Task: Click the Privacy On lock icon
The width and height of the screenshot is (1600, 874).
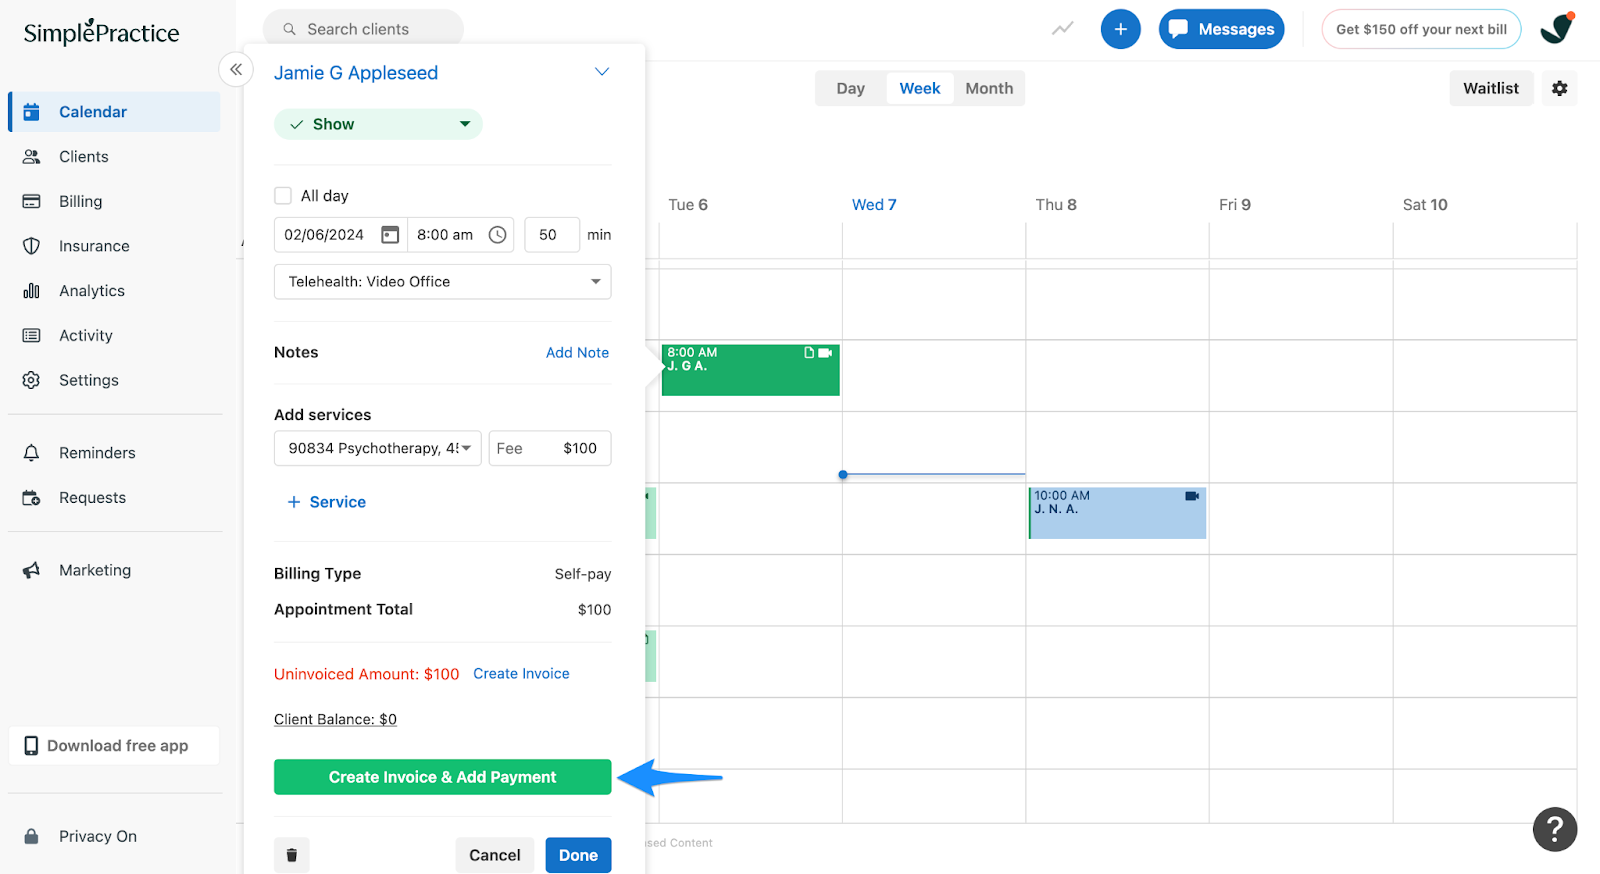Action: click(31, 836)
